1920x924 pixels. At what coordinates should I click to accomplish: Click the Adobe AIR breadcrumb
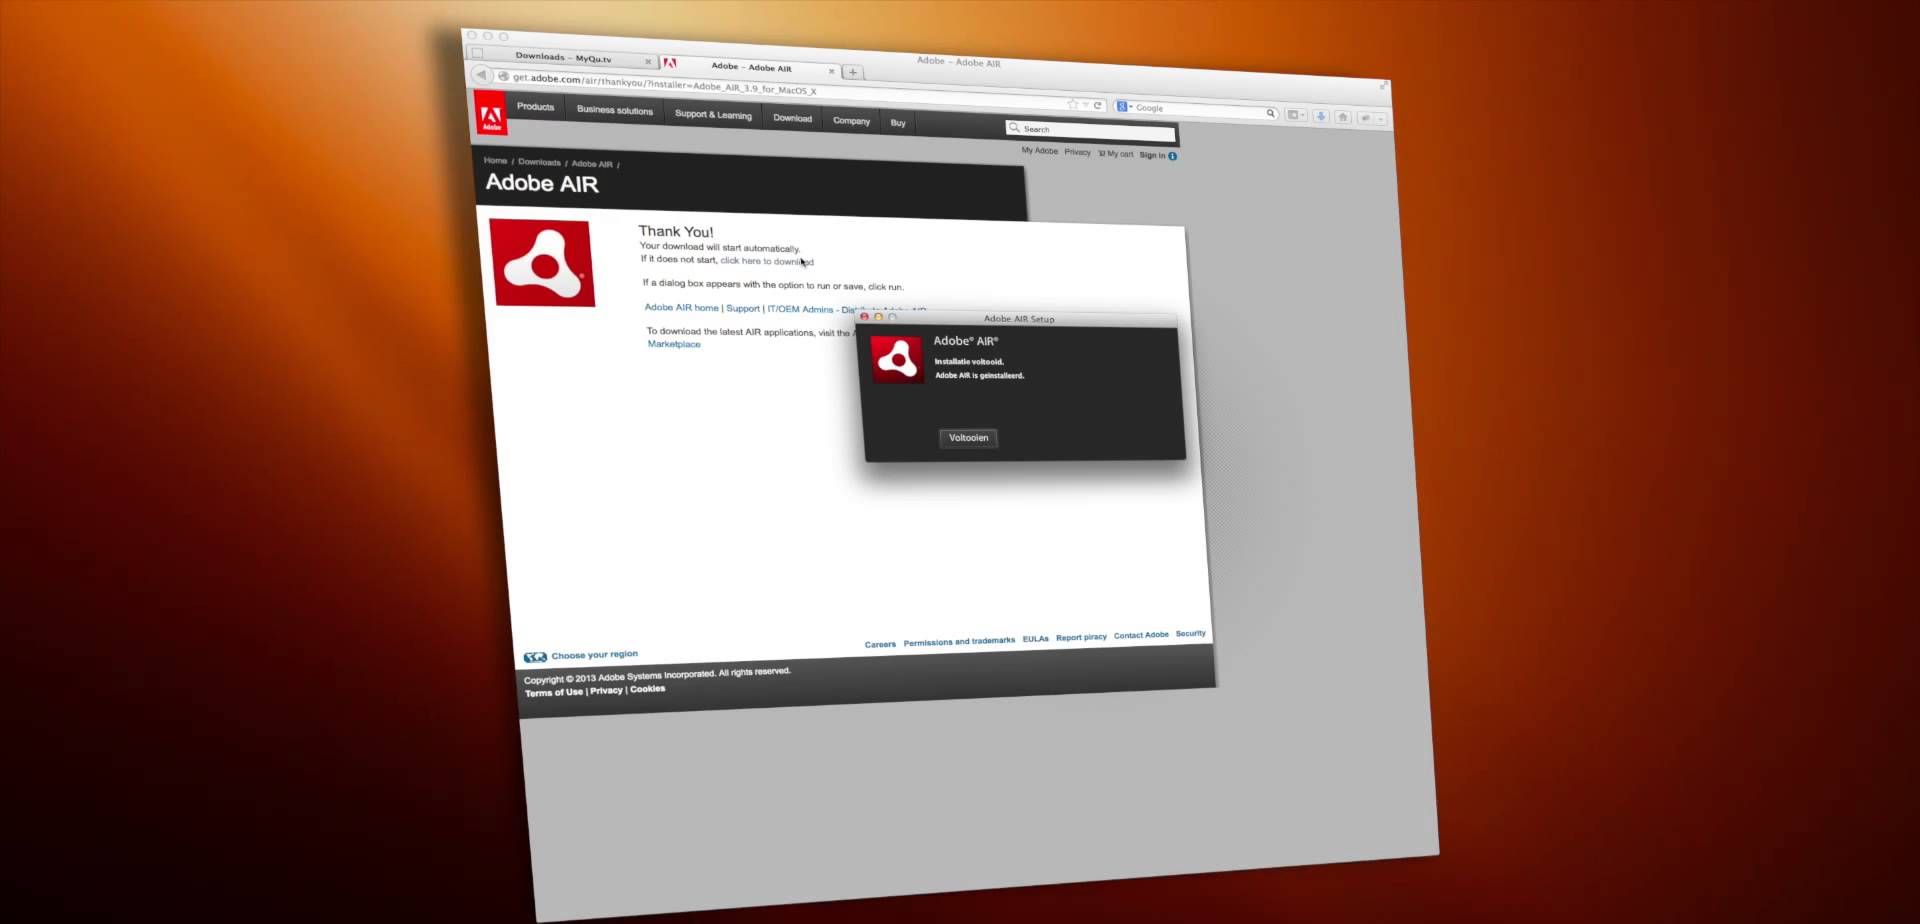[x=592, y=164]
